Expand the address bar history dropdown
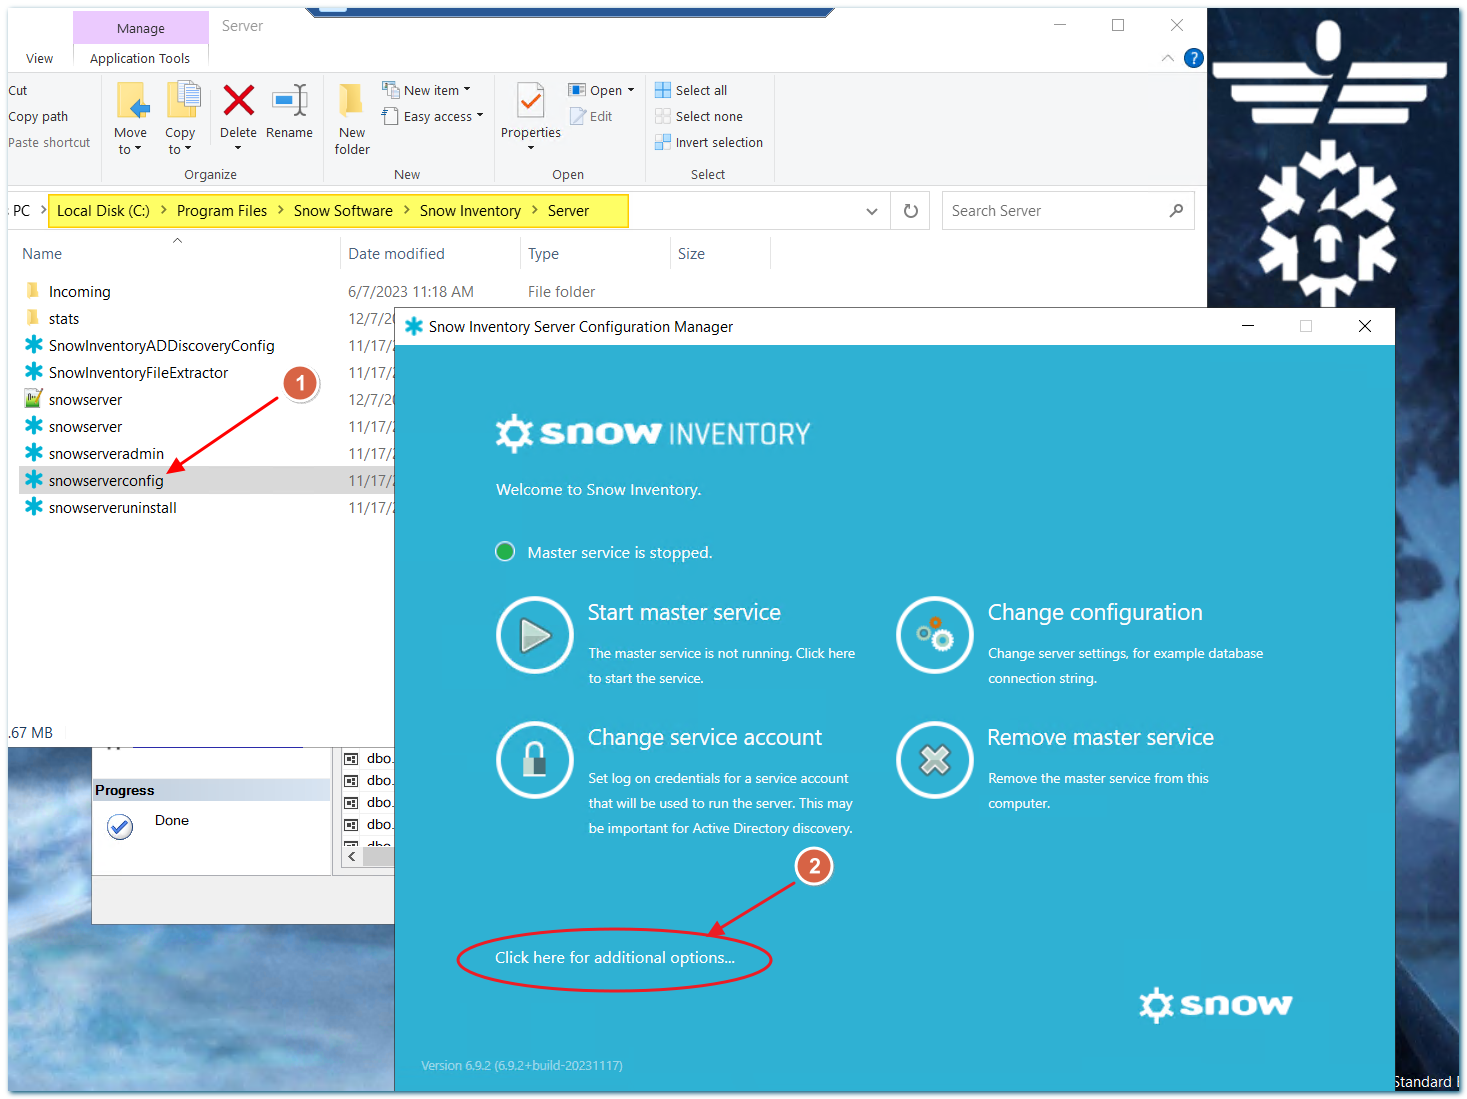1467x1099 pixels. (872, 211)
